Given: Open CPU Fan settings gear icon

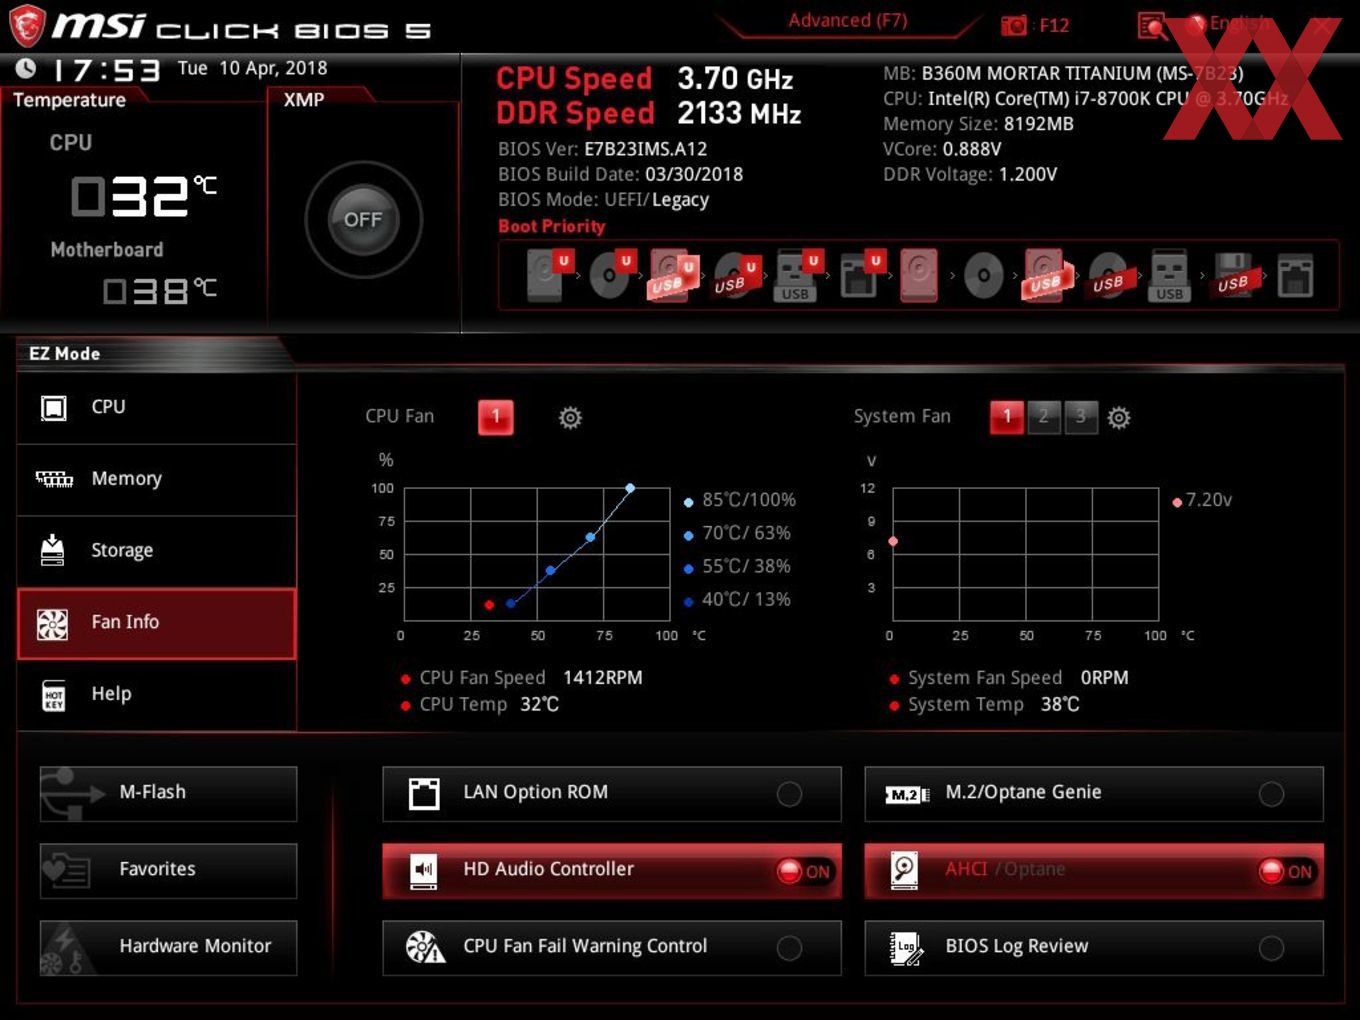Looking at the screenshot, I should coord(570,417).
